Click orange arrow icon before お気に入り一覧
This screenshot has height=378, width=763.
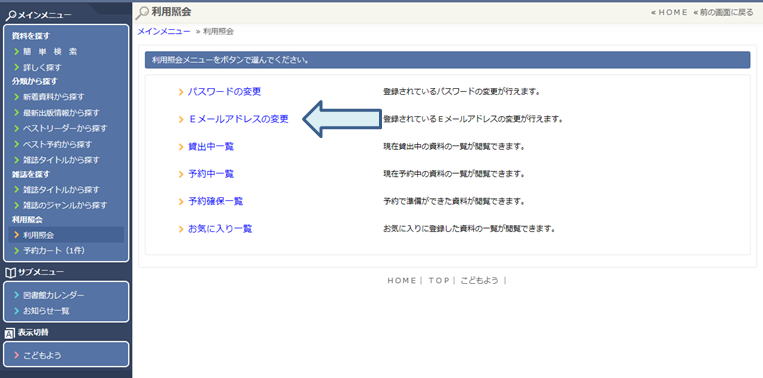point(181,229)
